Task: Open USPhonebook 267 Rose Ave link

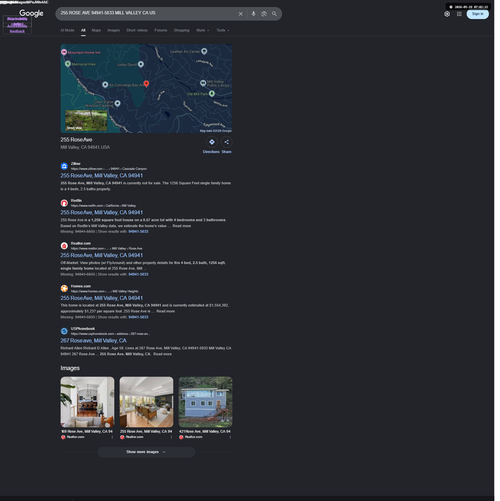Action: click(x=93, y=341)
